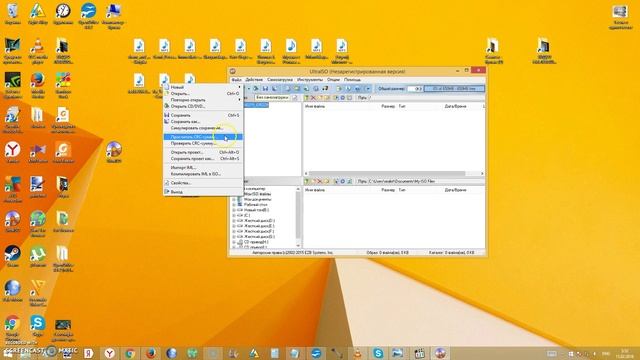Click the dropdown arrow at the end of the main toolbar
The image size is (640, 360).
click(368, 89)
